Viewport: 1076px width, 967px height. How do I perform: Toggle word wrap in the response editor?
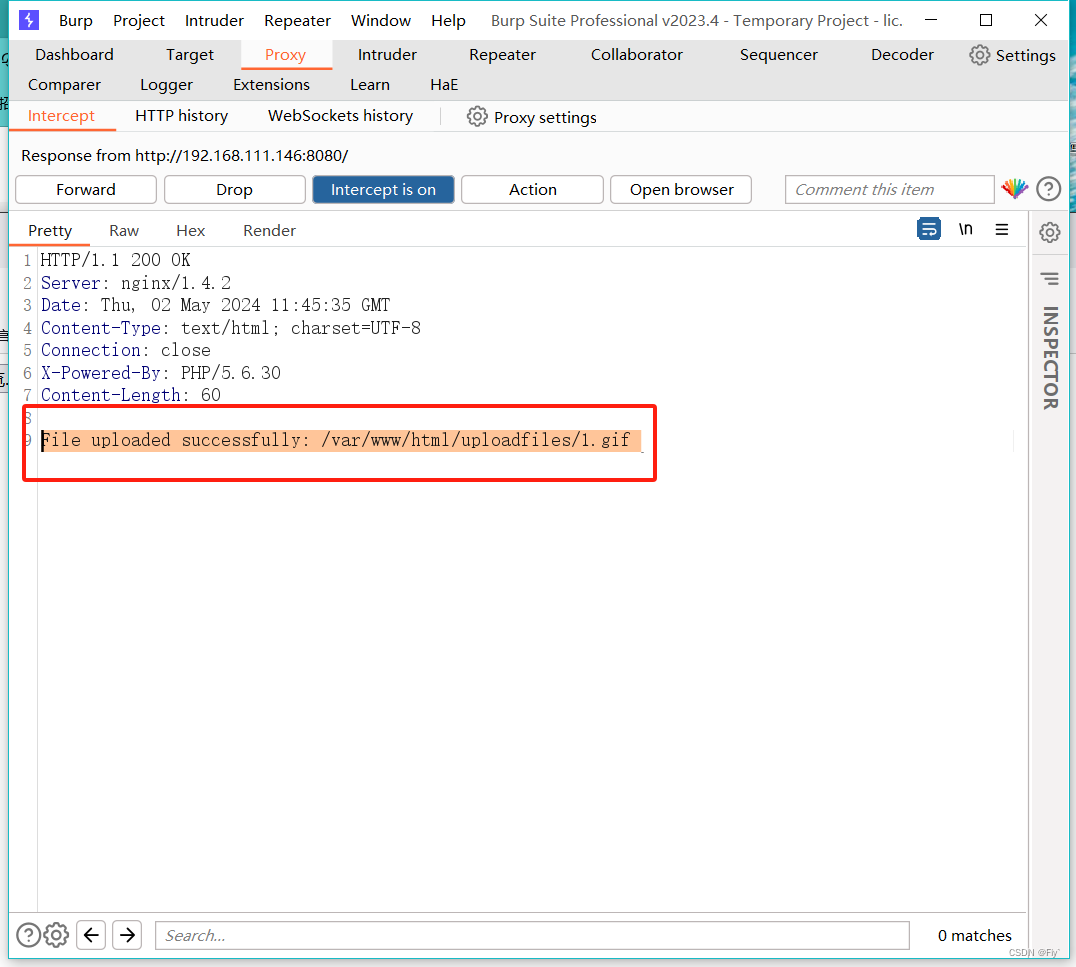coord(929,229)
